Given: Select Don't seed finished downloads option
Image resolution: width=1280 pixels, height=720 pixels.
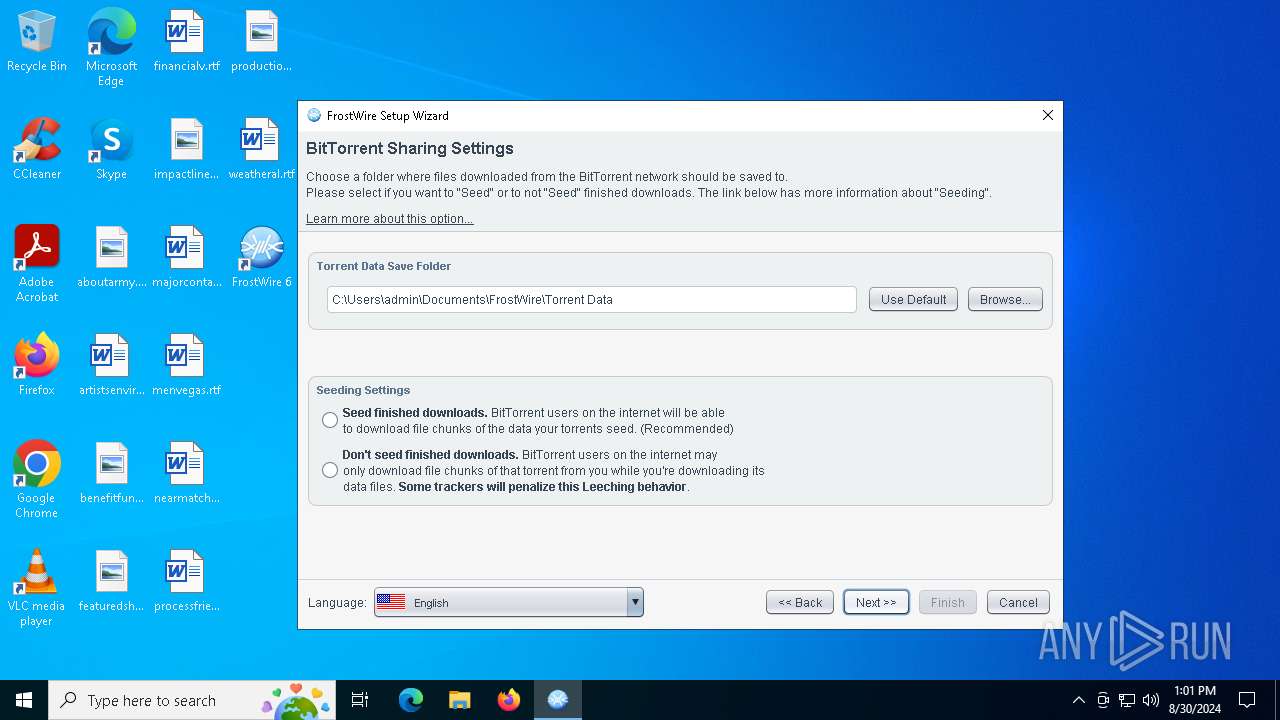Looking at the screenshot, I should 330,471.
